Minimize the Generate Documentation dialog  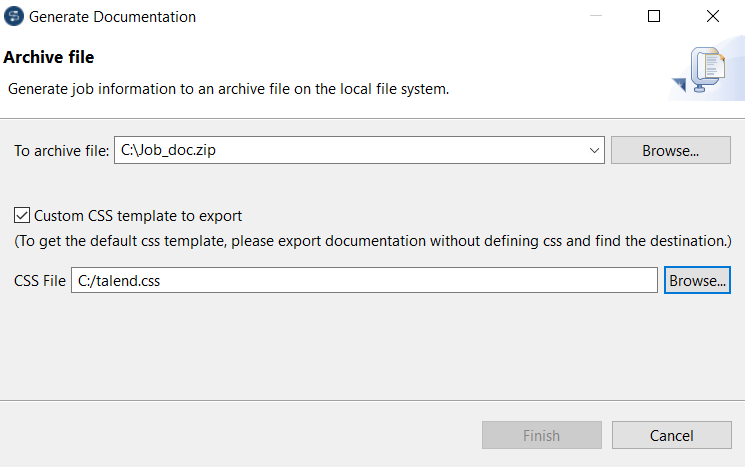coord(595,17)
